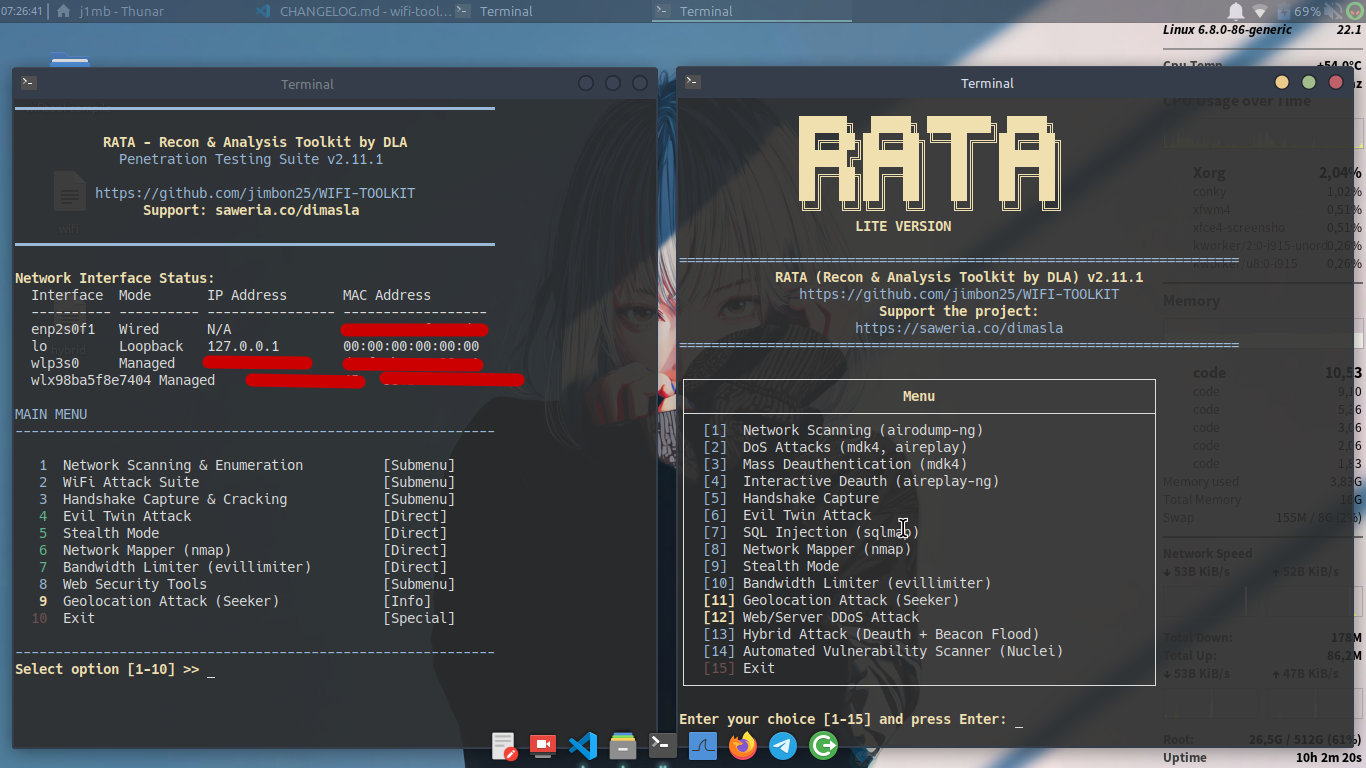The width and height of the screenshot is (1366, 768).
Task: Click the Enter your choice 1-15 prompt
Action: 850,718
